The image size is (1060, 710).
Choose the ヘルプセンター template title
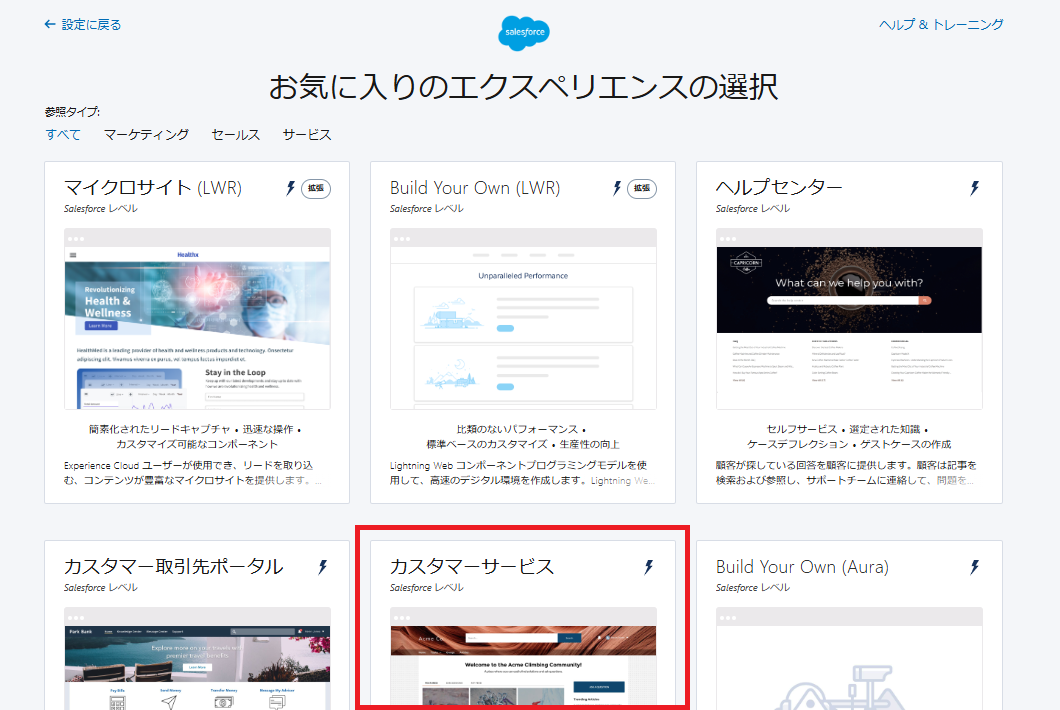(779, 187)
